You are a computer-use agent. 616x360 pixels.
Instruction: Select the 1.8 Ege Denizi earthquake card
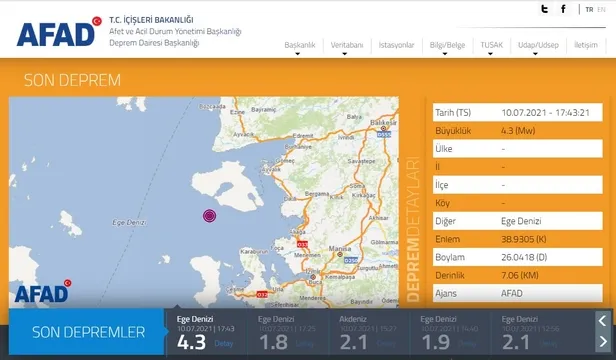tap(287, 332)
